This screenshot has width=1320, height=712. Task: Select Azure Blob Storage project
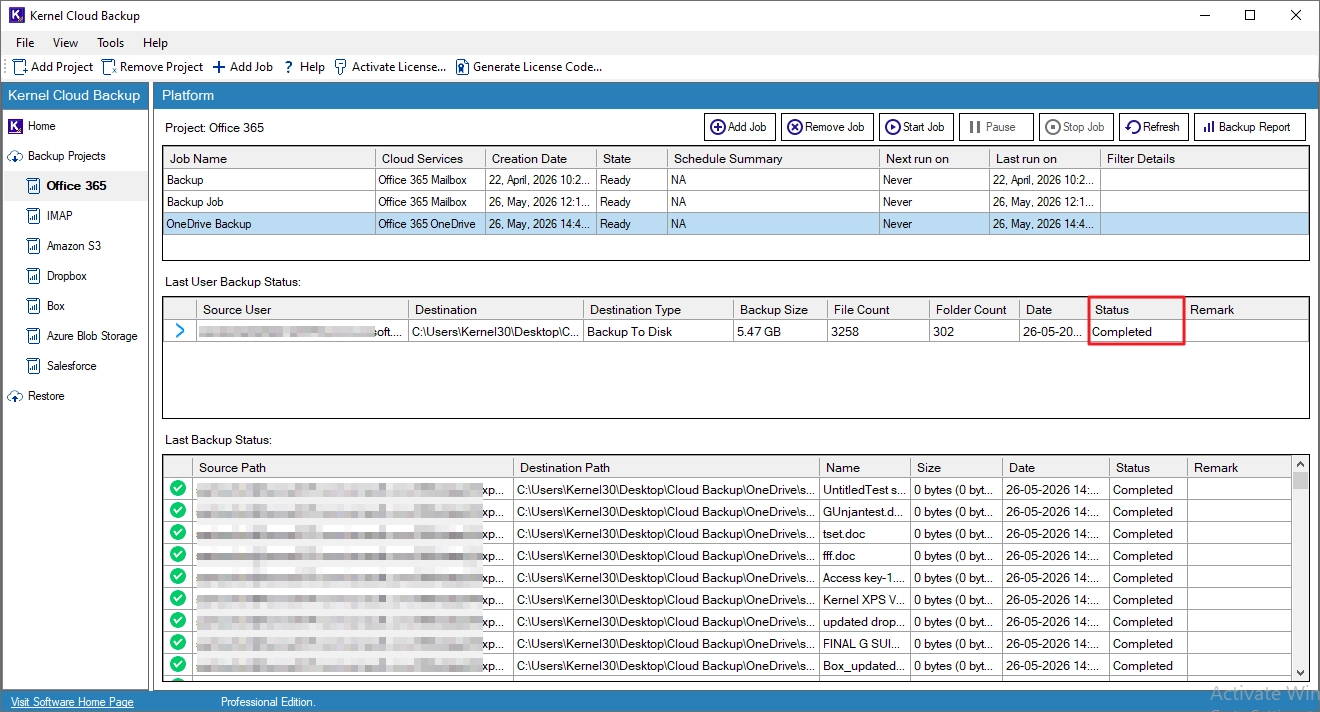(92, 336)
